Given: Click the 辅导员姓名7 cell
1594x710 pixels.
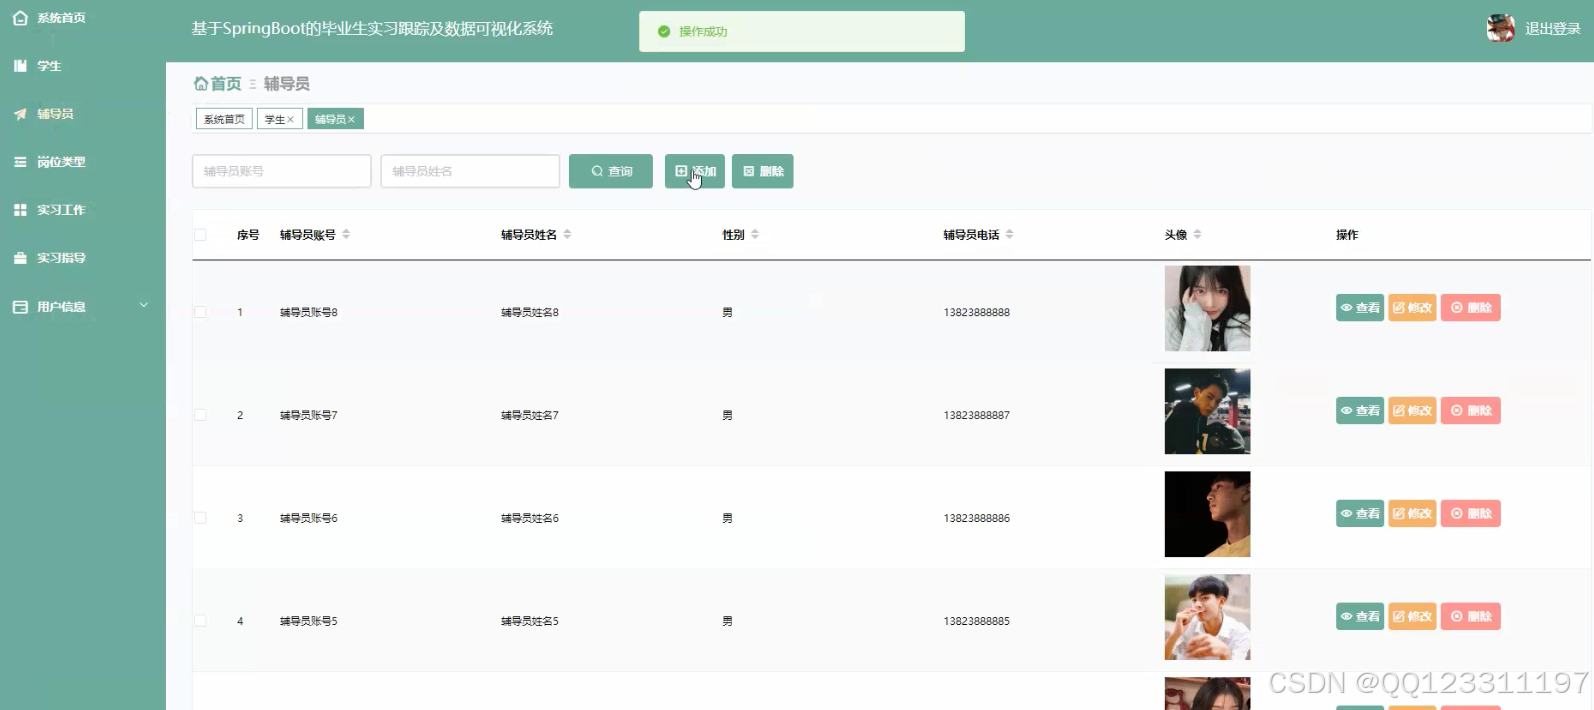Looking at the screenshot, I should [x=530, y=415].
